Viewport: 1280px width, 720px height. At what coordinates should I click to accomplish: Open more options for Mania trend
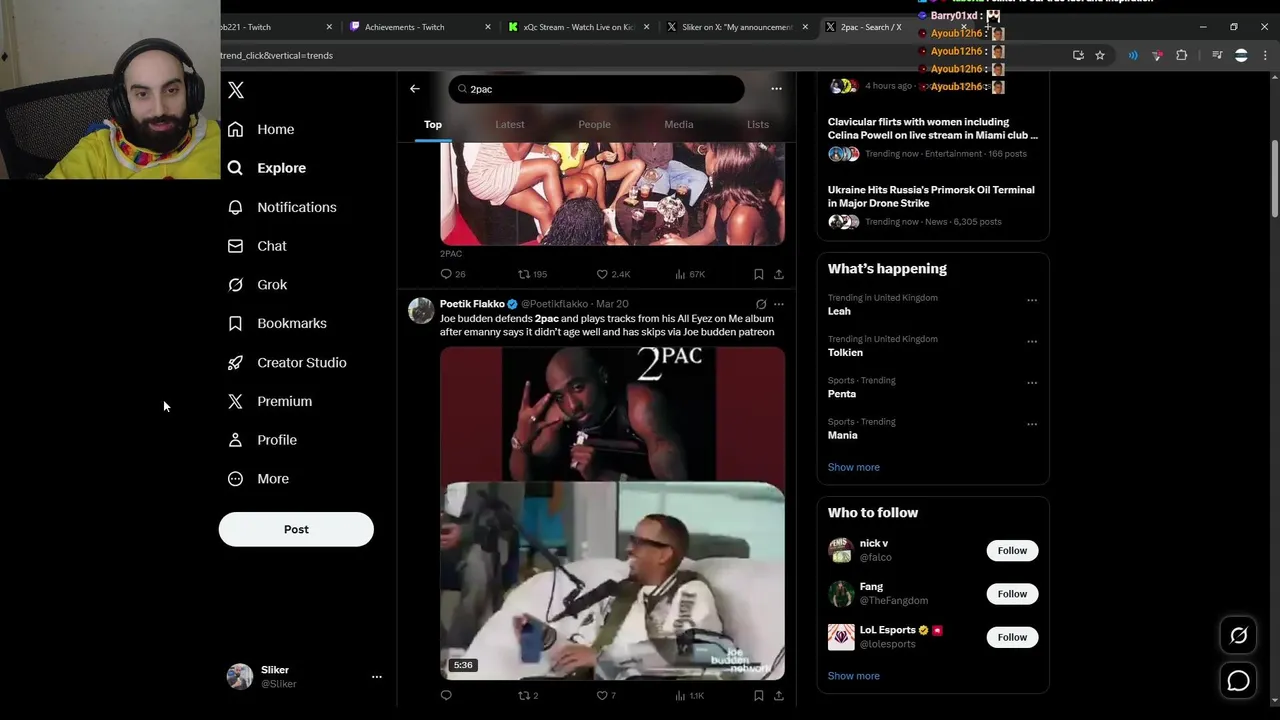(1032, 424)
